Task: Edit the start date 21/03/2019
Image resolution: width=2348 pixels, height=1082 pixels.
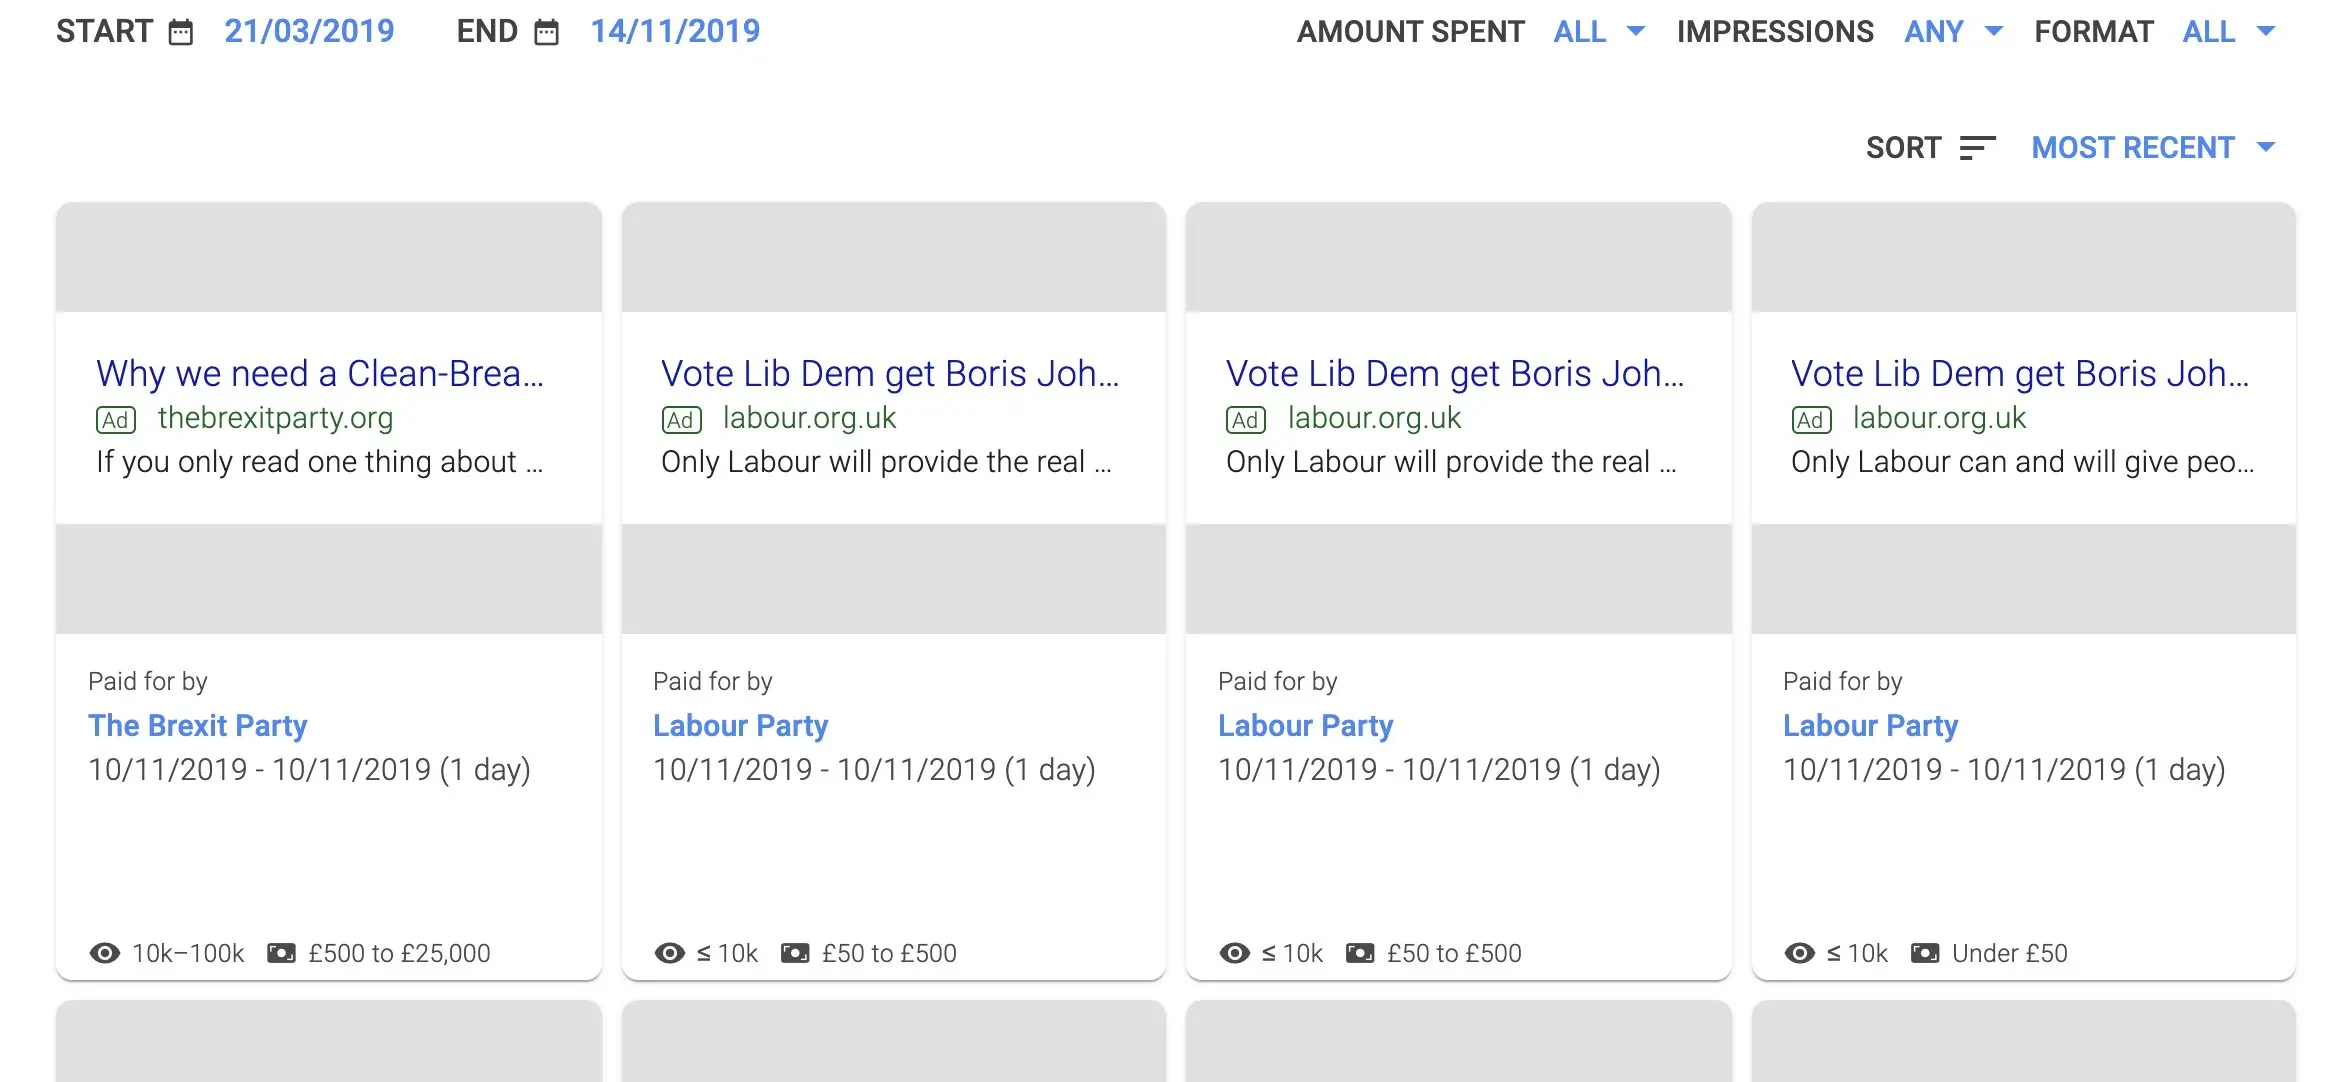Action: [x=309, y=31]
